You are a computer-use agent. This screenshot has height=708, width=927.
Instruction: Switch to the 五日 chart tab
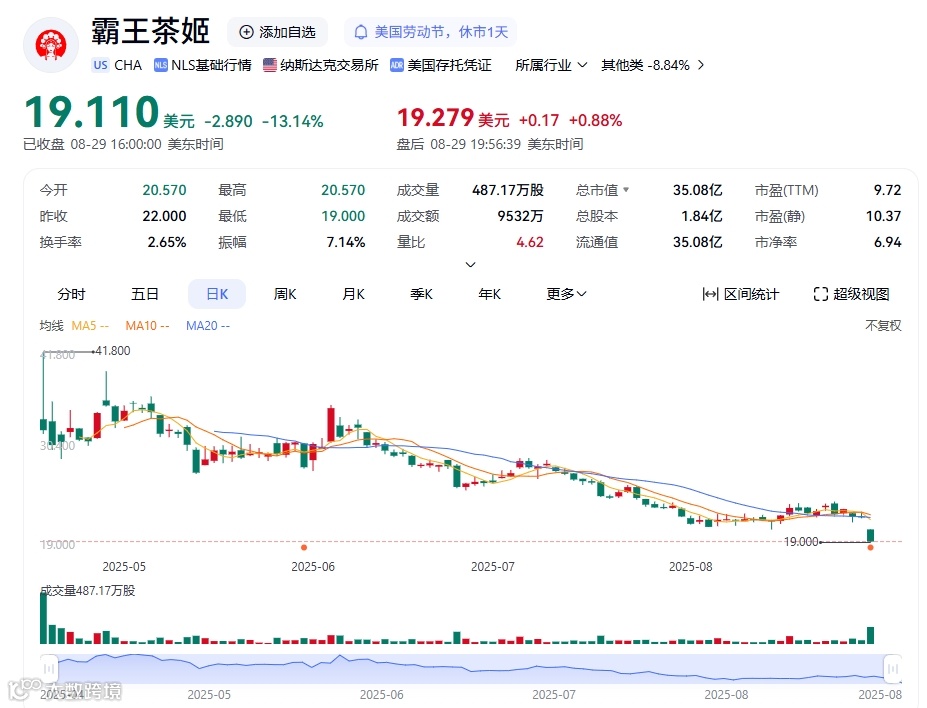pos(145,294)
